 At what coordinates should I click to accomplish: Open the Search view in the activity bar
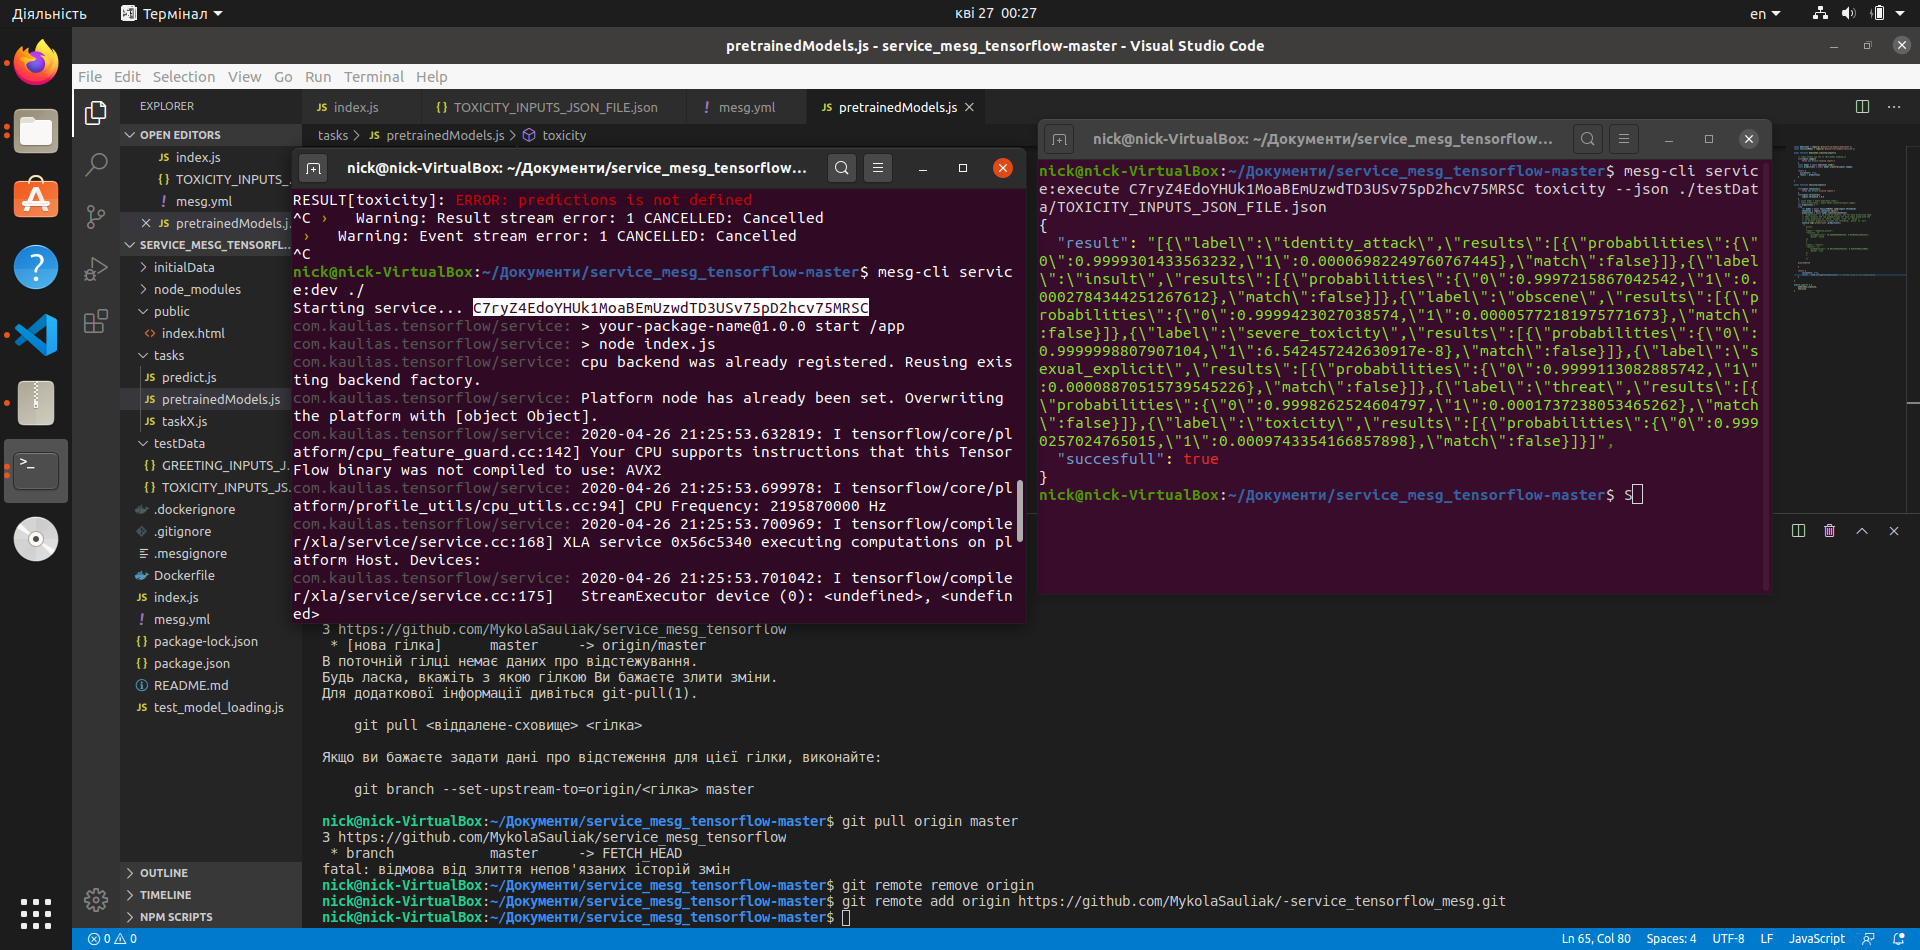[x=96, y=164]
